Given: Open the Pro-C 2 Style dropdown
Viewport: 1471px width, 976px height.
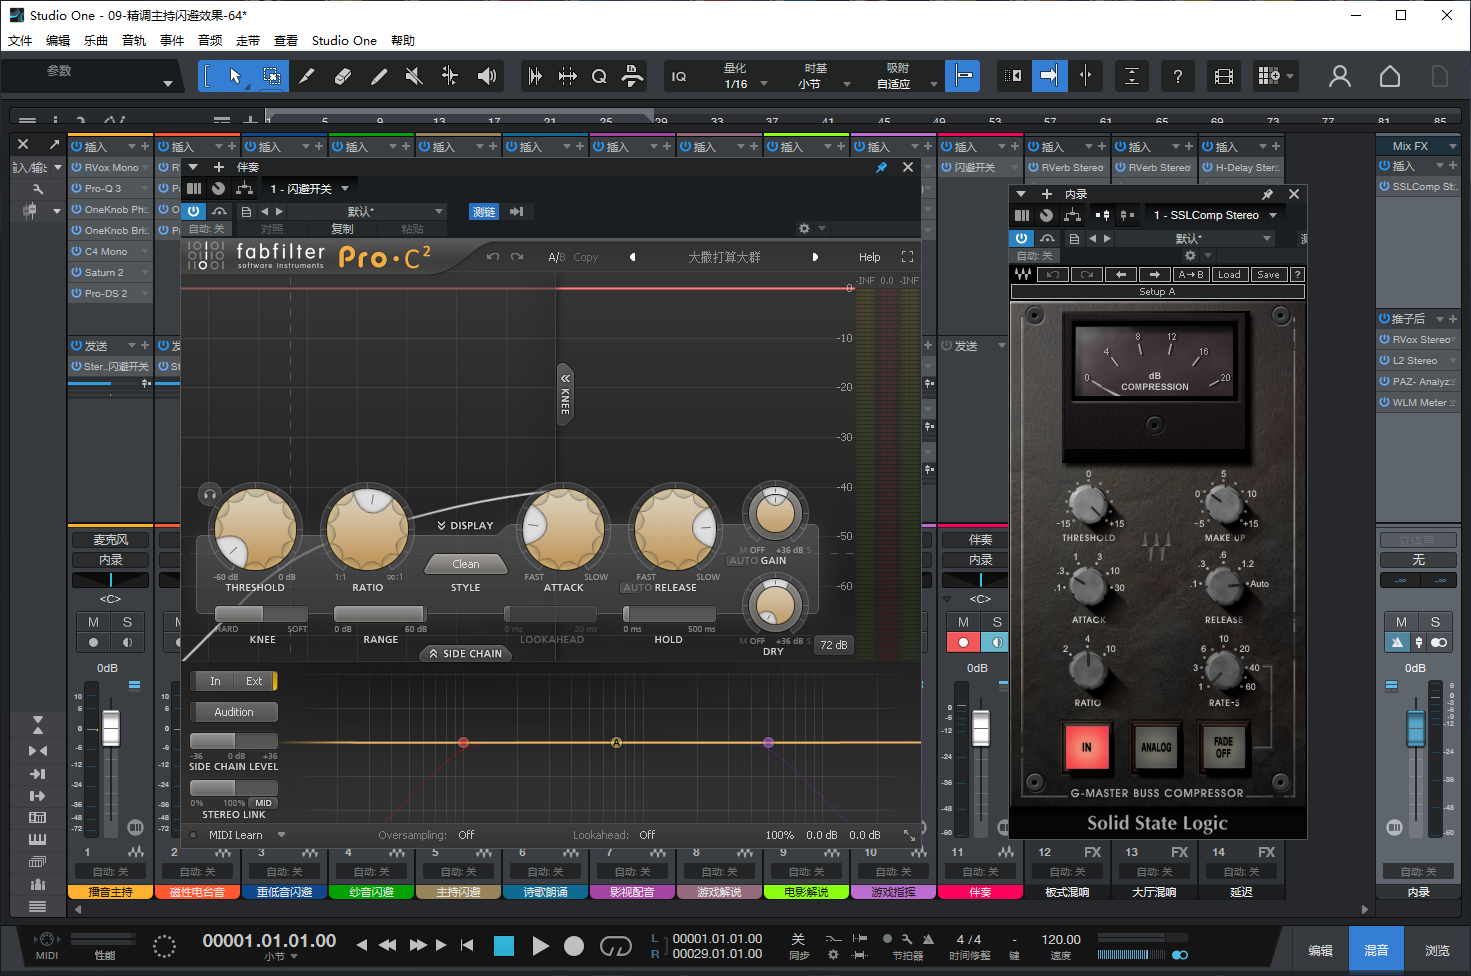Looking at the screenshot, I should [465, 564].
